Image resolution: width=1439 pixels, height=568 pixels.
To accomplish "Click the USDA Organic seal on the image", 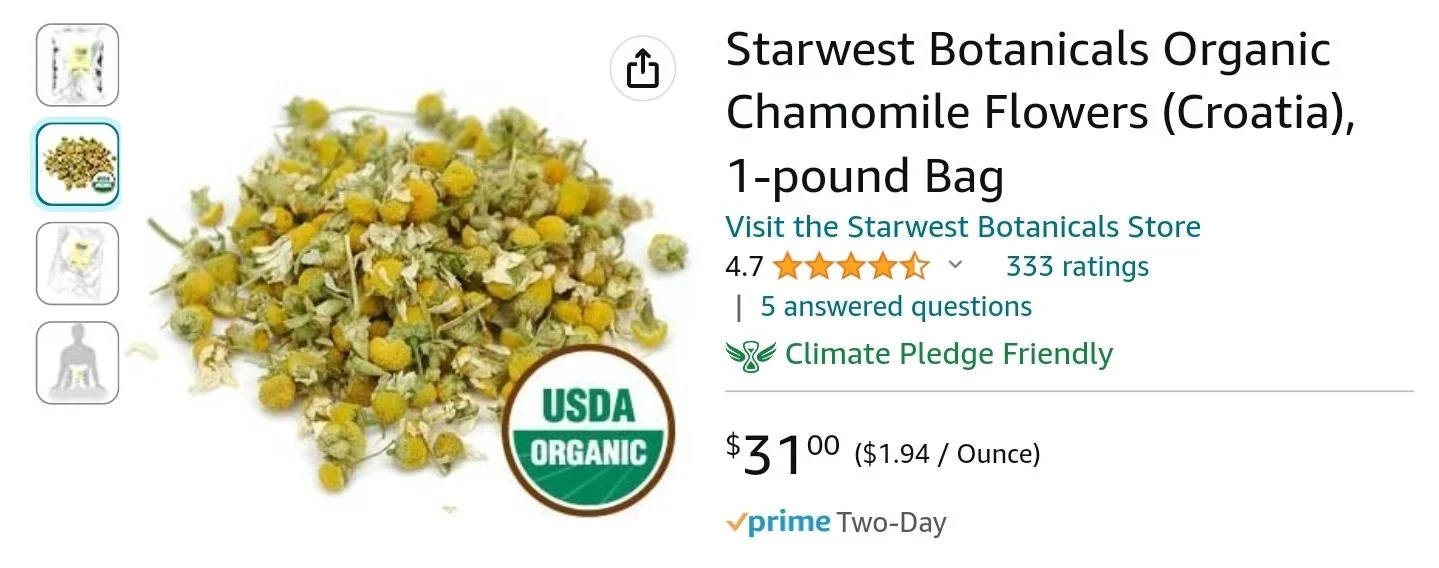I will (588, 430).
